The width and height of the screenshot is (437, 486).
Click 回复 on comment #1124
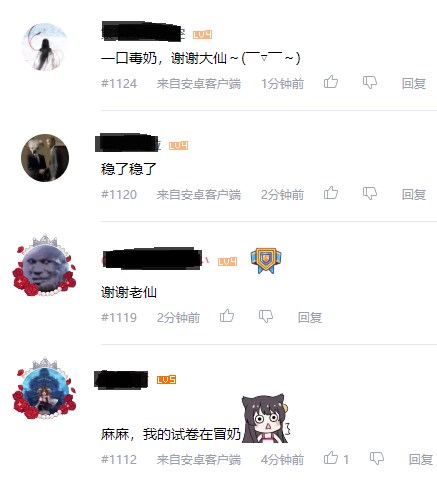pyautogui.click(x=414, y=83)
